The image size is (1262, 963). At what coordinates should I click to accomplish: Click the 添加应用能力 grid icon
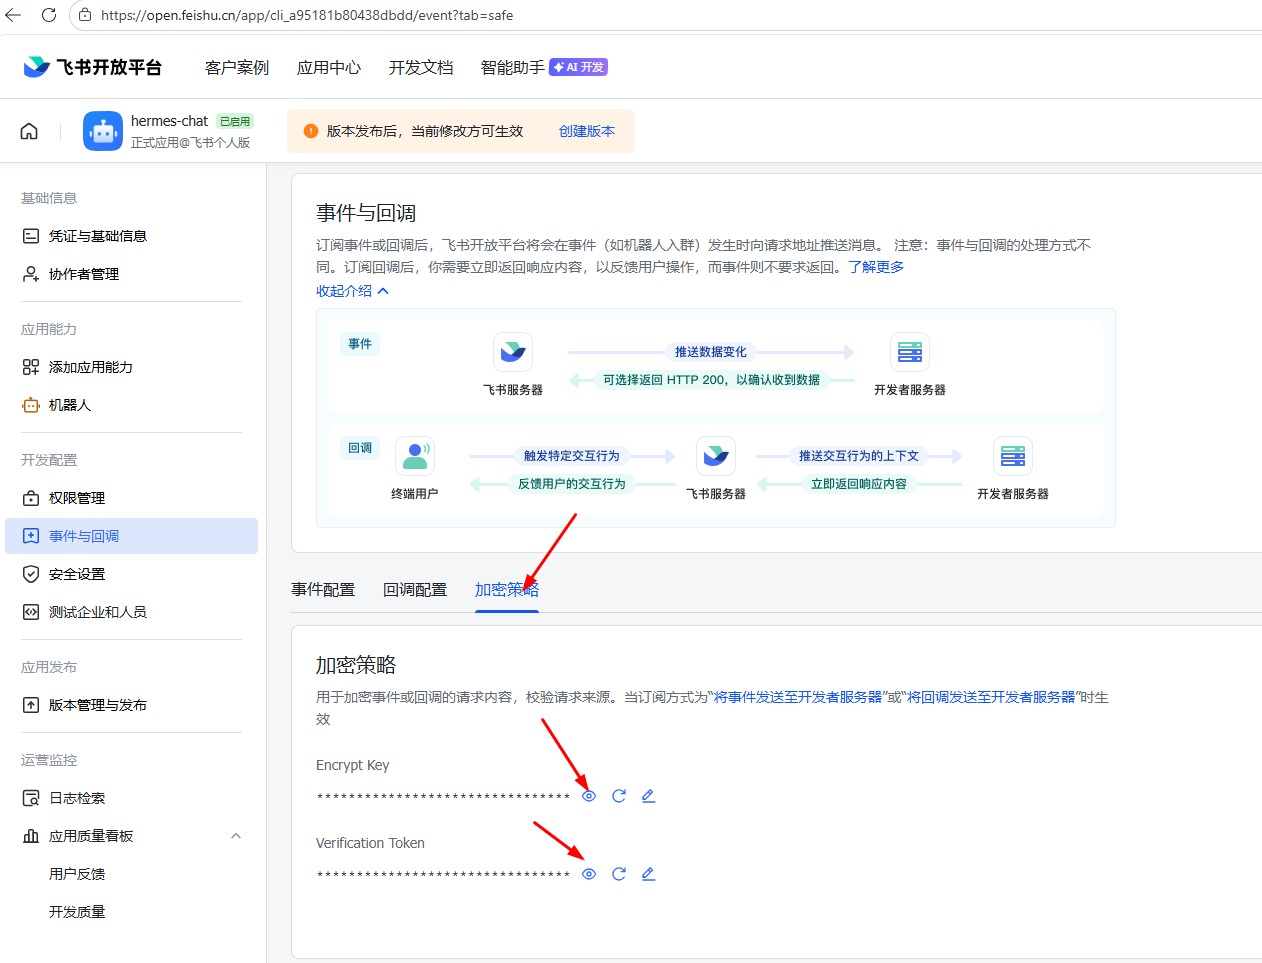point(31,367)
